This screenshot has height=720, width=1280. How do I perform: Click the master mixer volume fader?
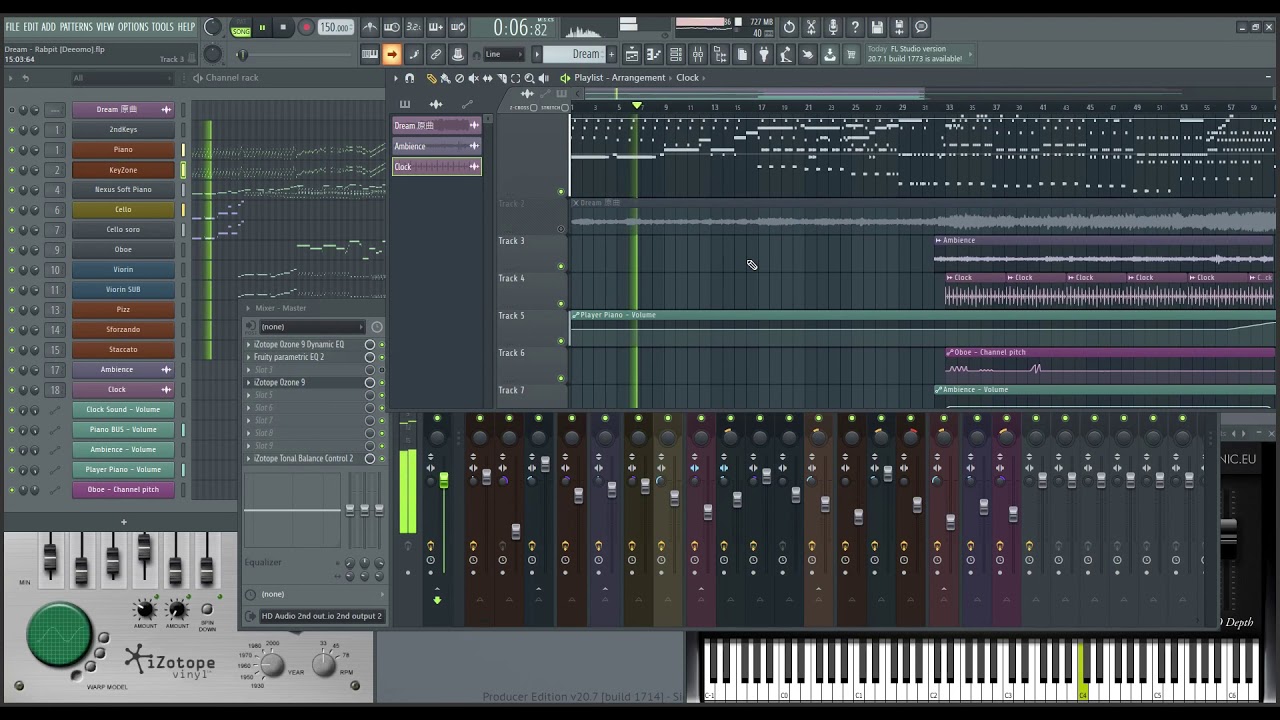(443, 481)
